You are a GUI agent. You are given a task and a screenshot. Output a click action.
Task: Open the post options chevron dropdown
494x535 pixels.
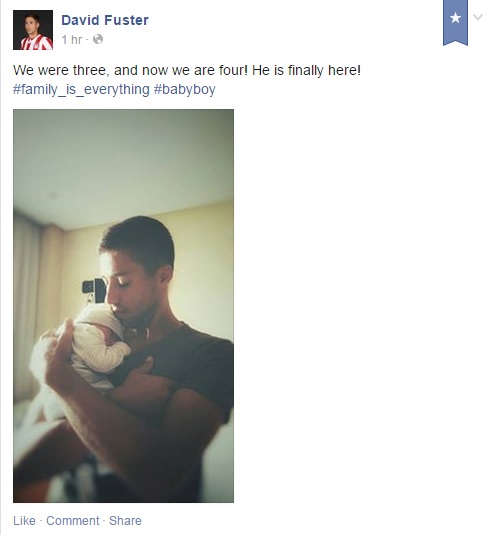[x=478, y=17]
